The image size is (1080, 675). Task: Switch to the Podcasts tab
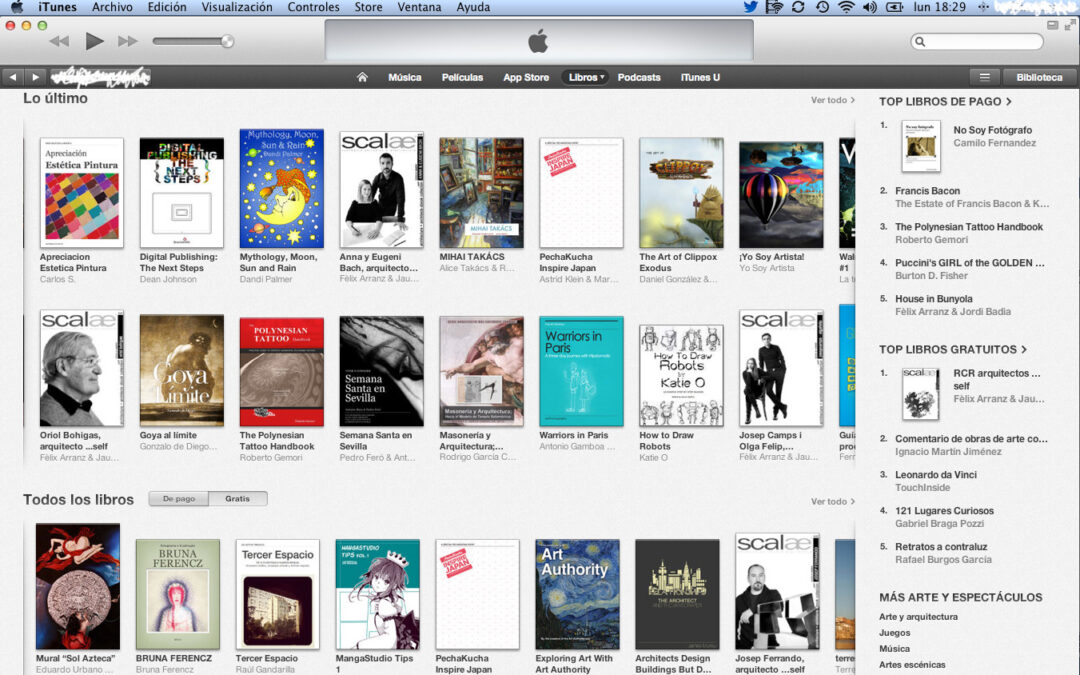639,77
